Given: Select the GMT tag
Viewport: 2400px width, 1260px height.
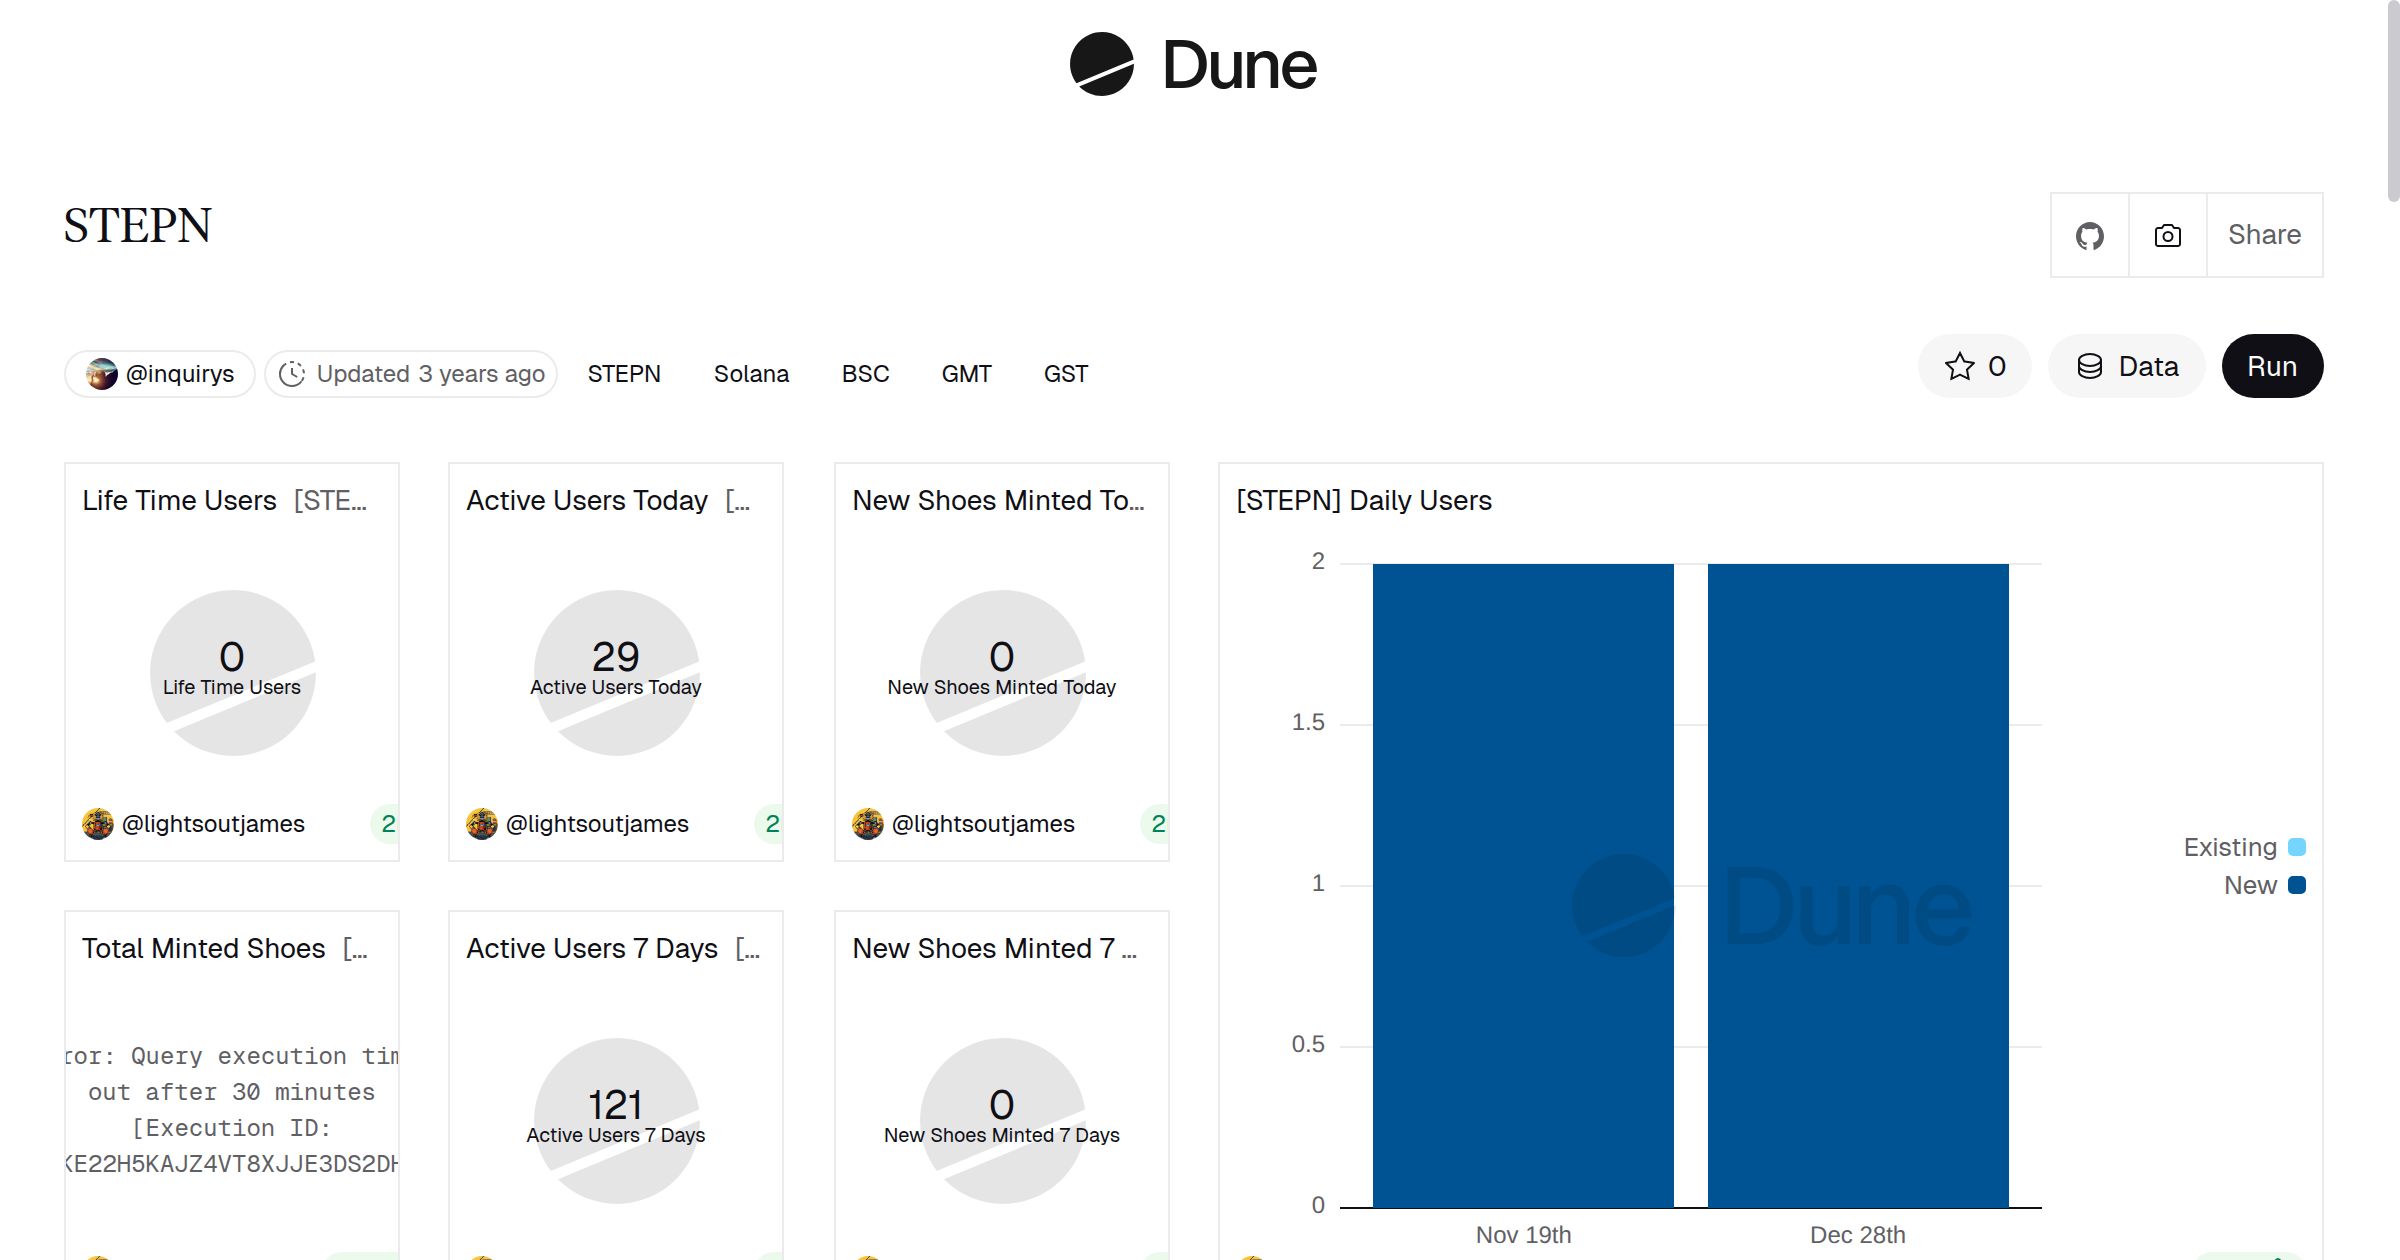Looking at the screenshot, I should tap(966, 373).
